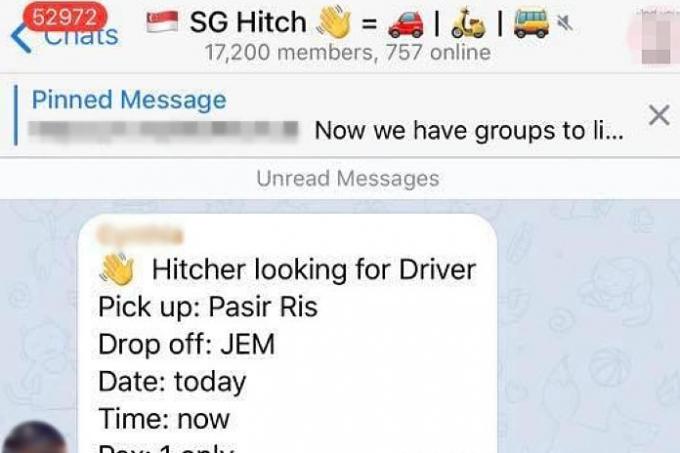
Task: Open the group avatar at top right
Action: [653, 37]
